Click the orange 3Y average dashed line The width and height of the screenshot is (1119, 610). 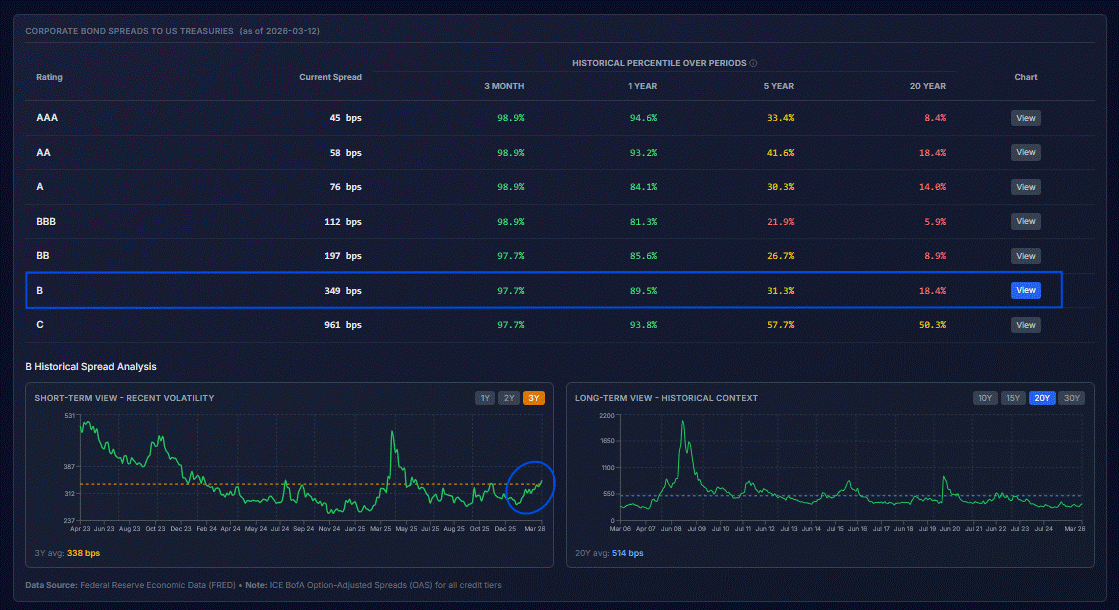300,484
